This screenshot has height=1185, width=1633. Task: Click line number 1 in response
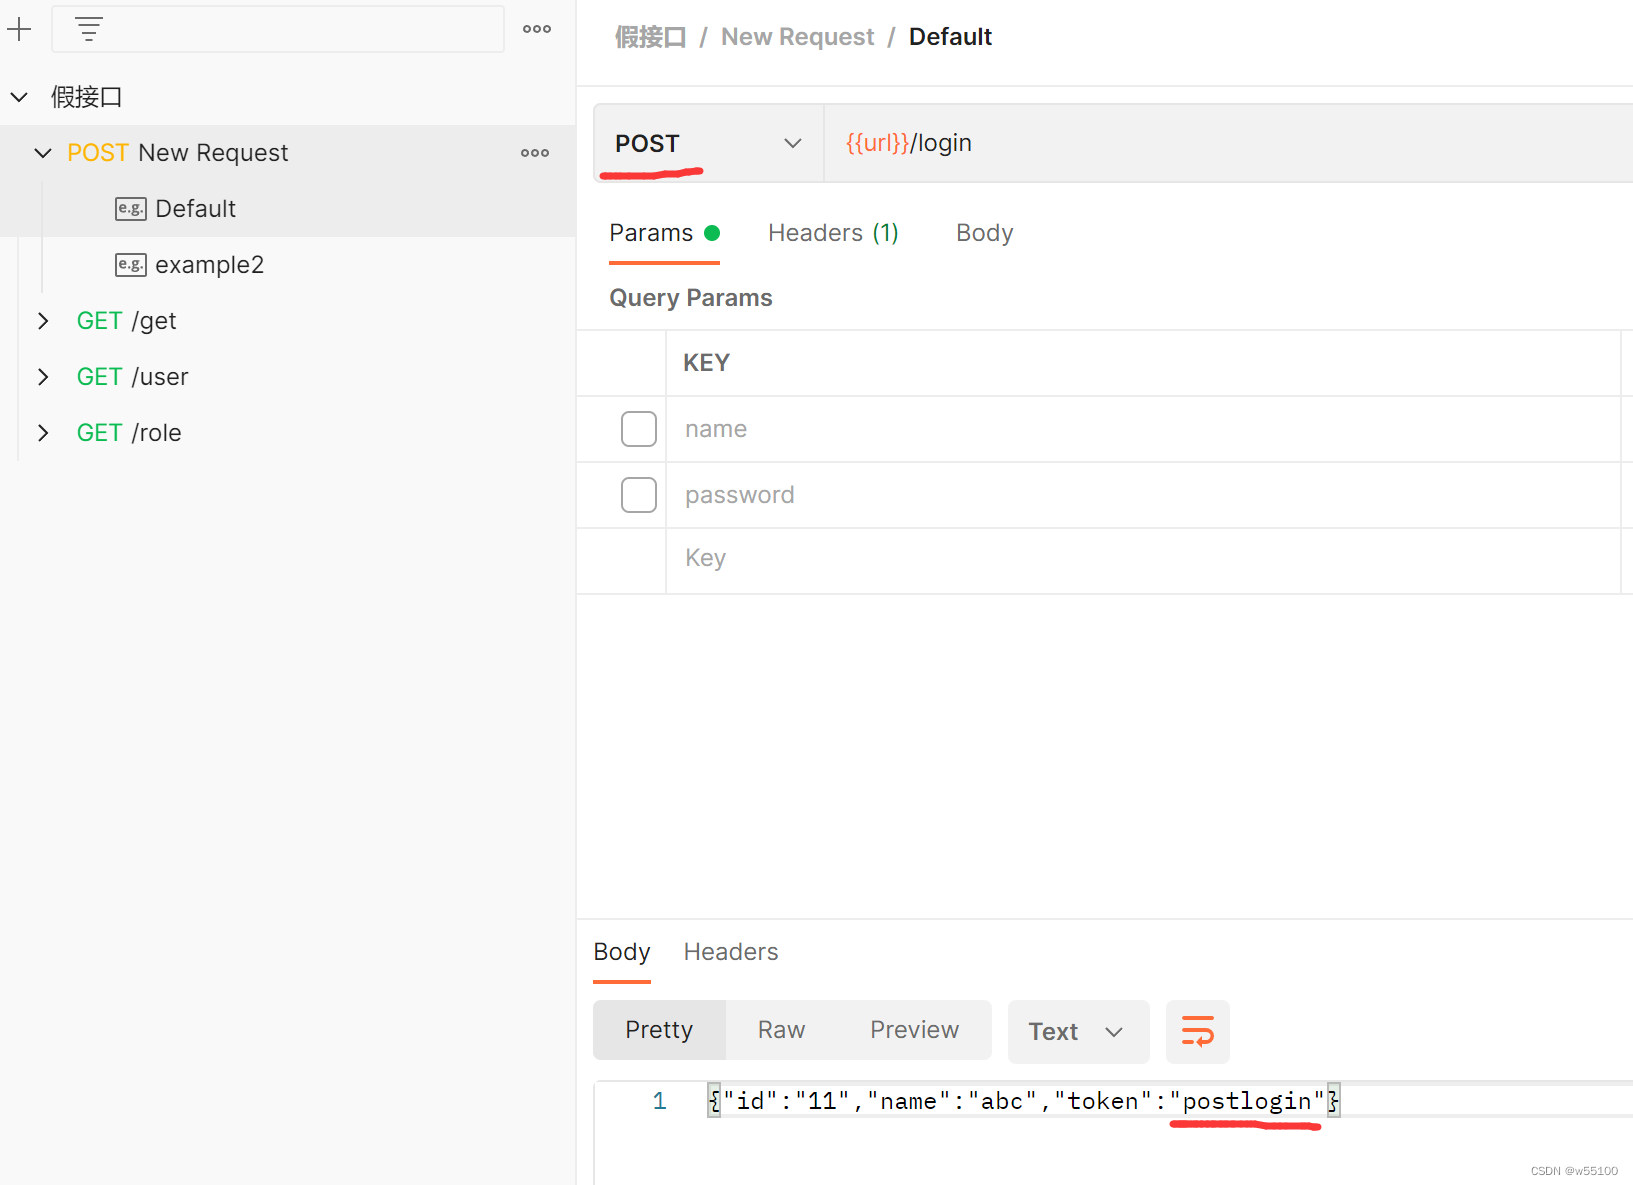659,1101
